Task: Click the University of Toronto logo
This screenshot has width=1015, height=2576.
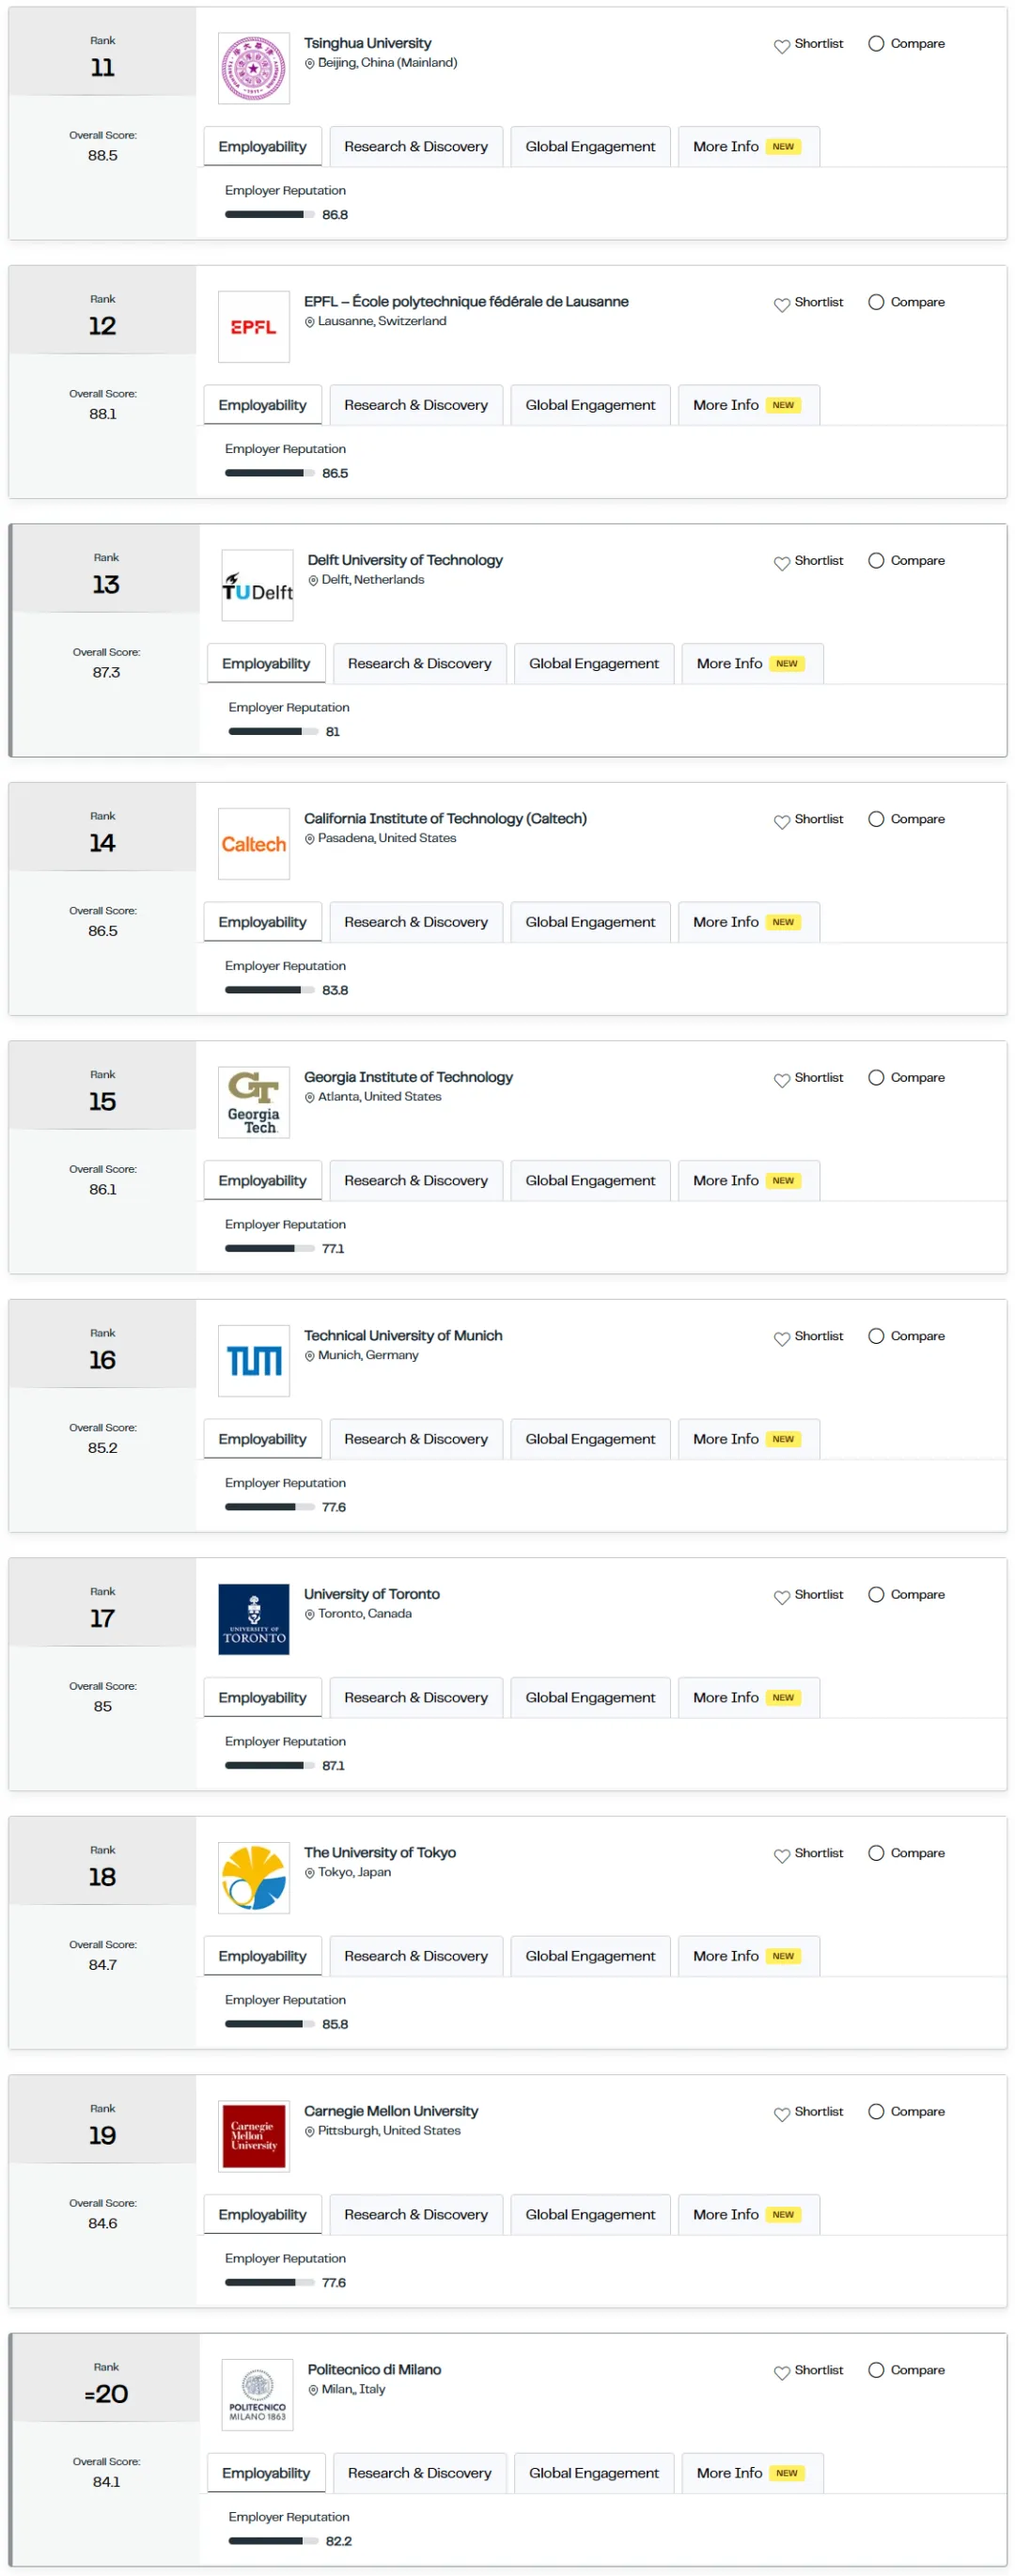Action: [253, 1619]
